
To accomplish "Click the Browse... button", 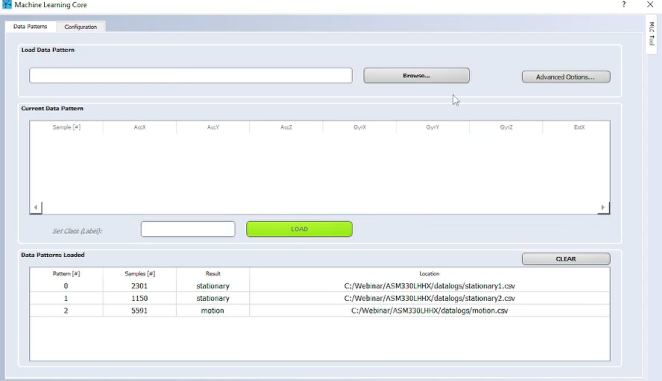I will pyautogui.click(x=416, y=76).
